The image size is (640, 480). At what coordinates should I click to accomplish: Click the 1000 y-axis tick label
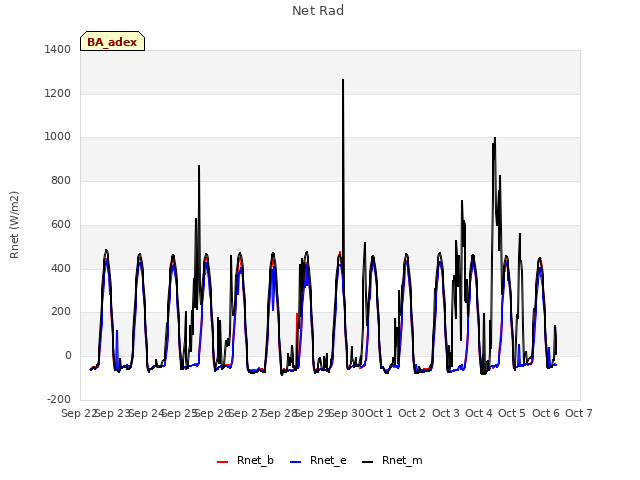[58, 137]
